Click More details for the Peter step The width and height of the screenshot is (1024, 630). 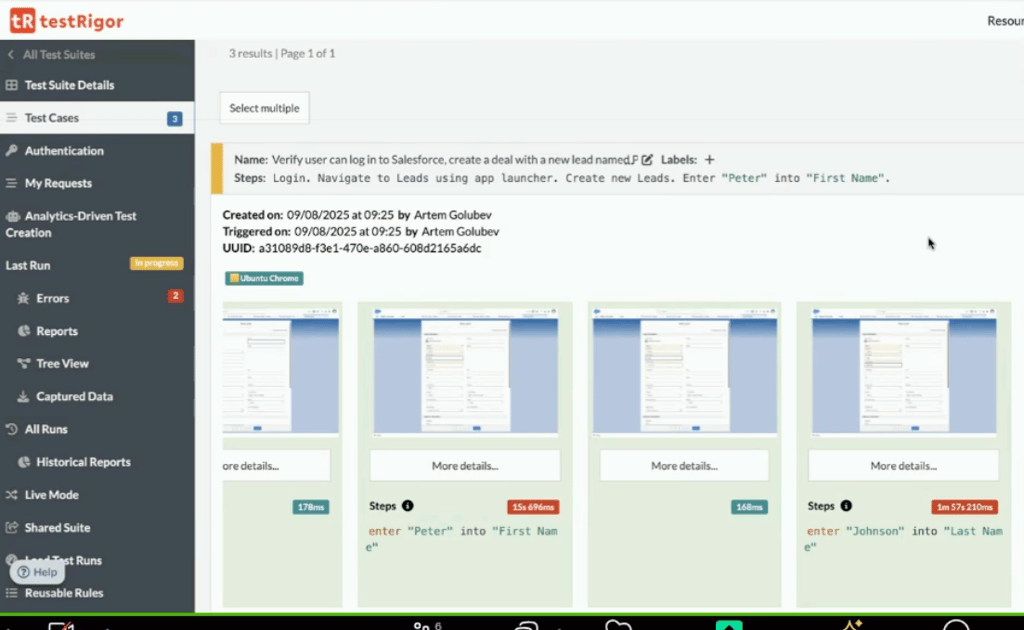pos(465,466)
